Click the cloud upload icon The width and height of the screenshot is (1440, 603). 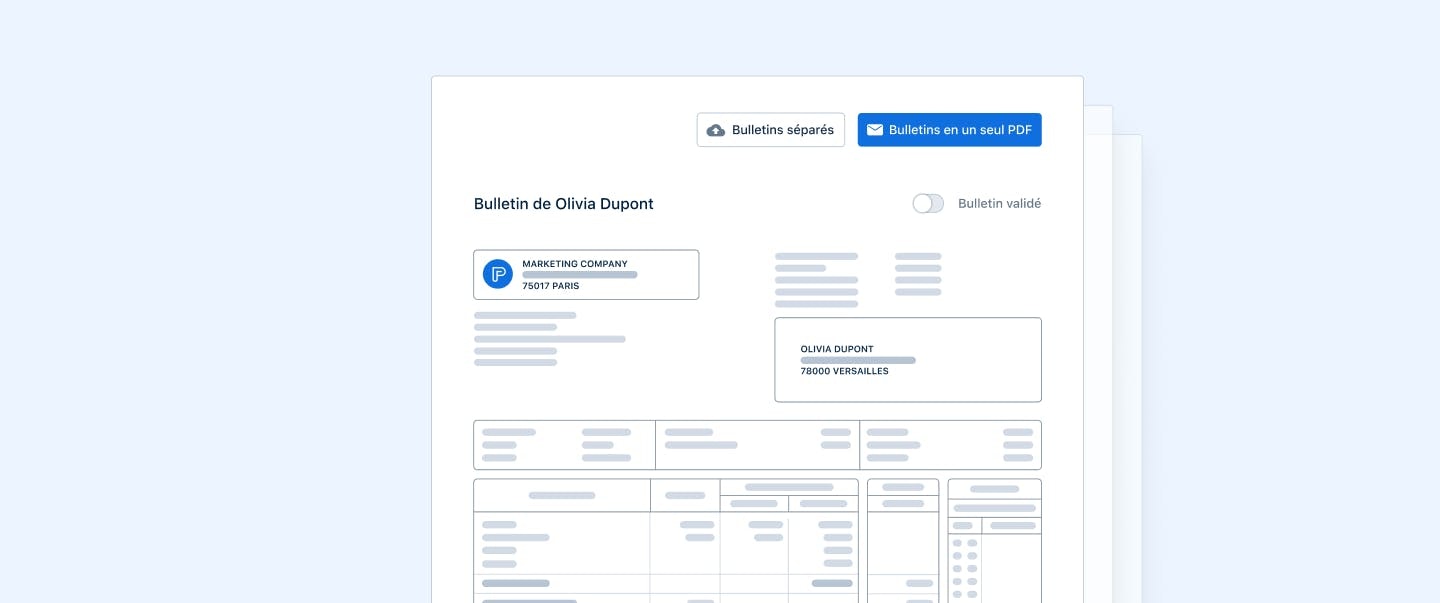point(716,130)
